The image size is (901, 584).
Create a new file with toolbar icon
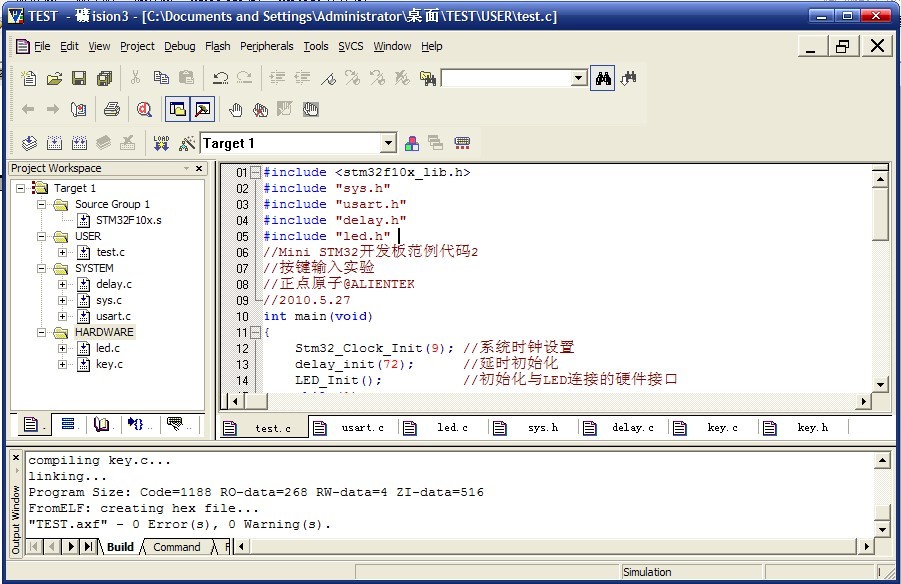pyautogui.click(x=28, y=78)
